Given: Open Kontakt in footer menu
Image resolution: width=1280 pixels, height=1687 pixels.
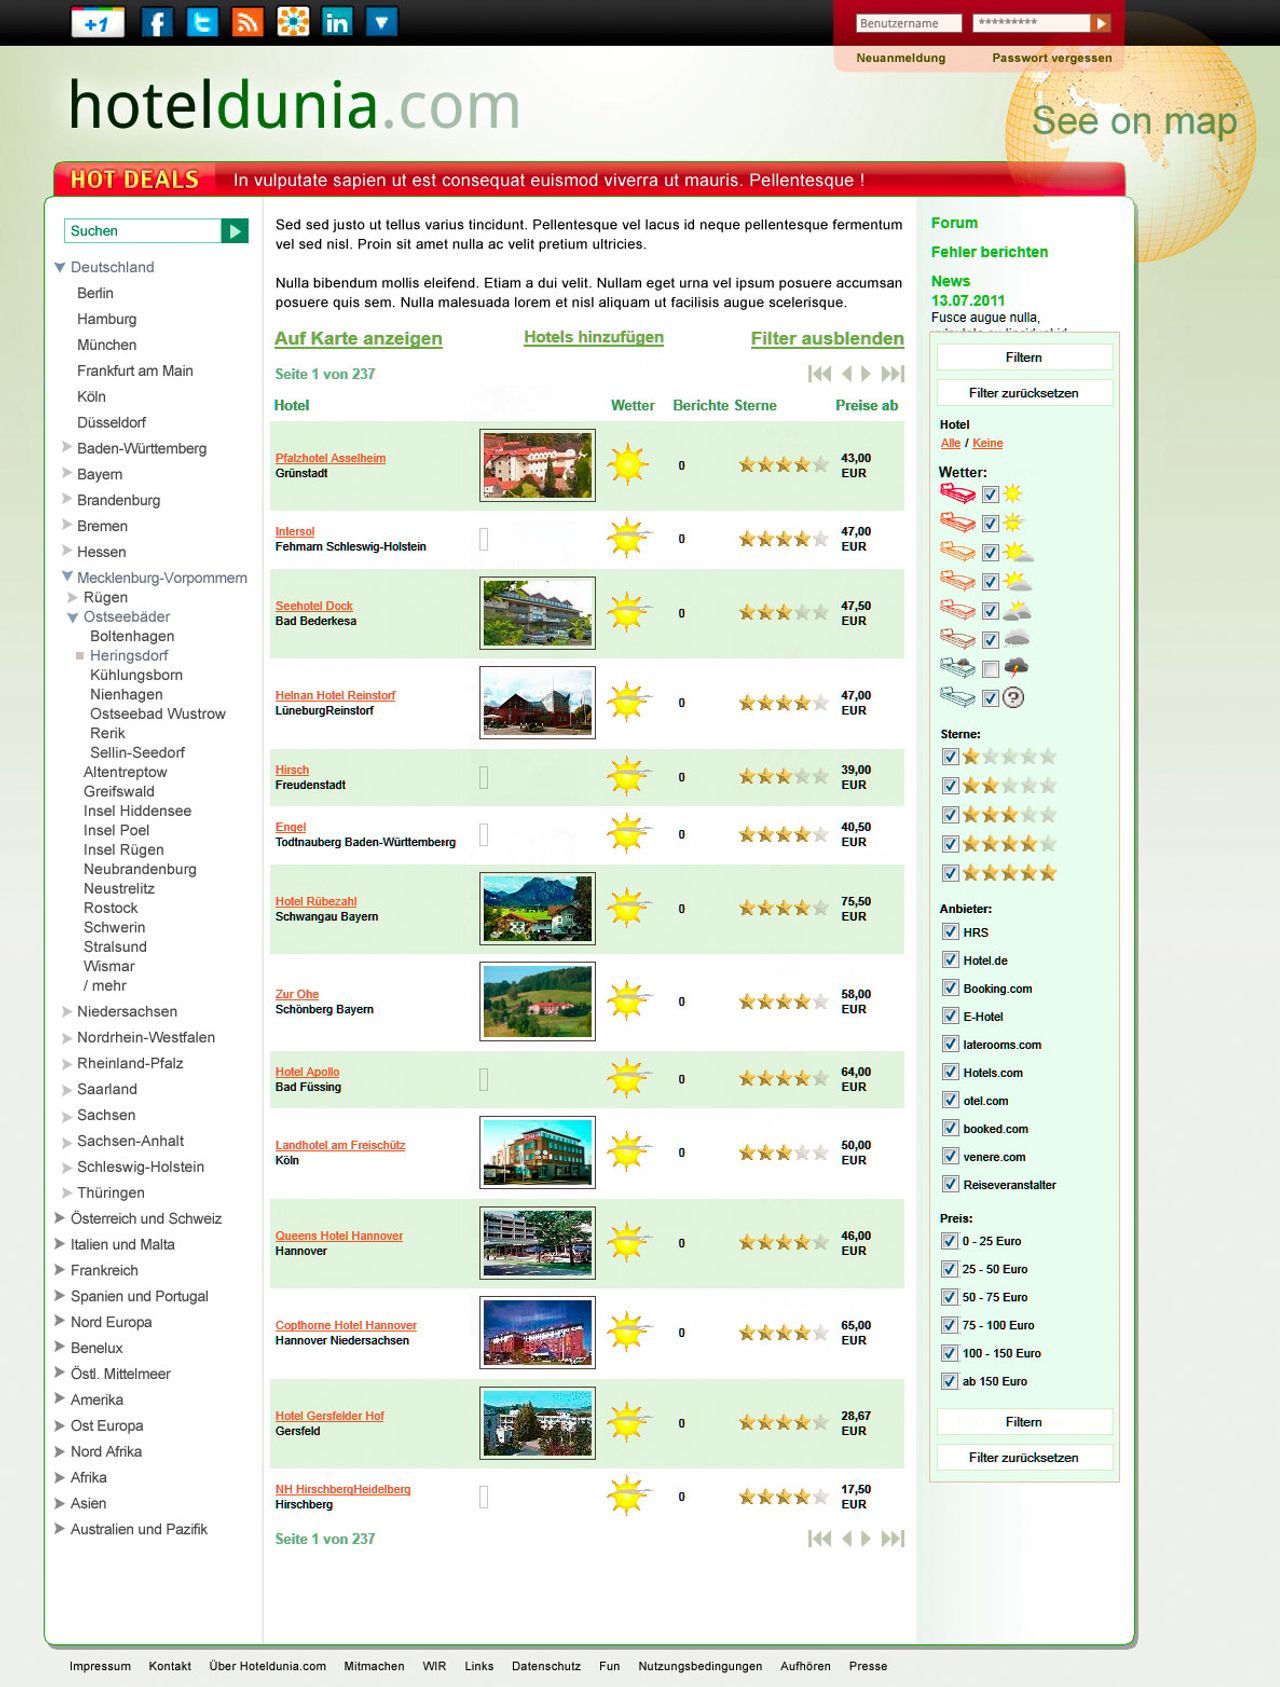Looking at the screenshot, I should [x=170, y=1666].
